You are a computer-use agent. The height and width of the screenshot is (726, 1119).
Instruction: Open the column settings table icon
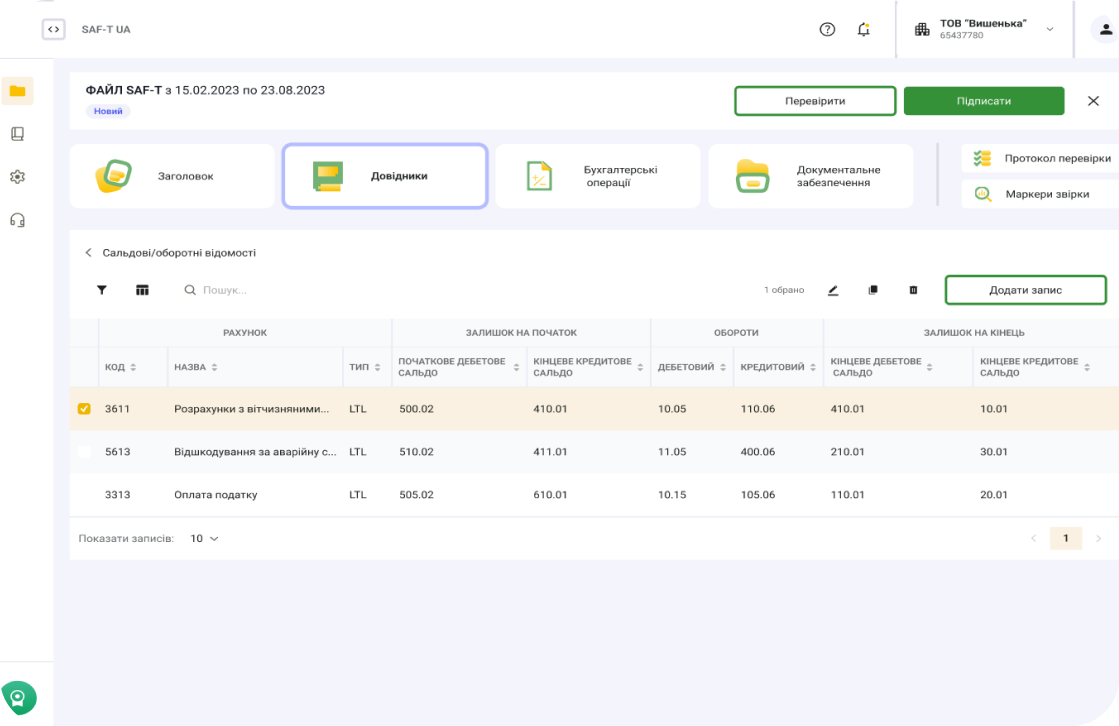click(142, 290)
